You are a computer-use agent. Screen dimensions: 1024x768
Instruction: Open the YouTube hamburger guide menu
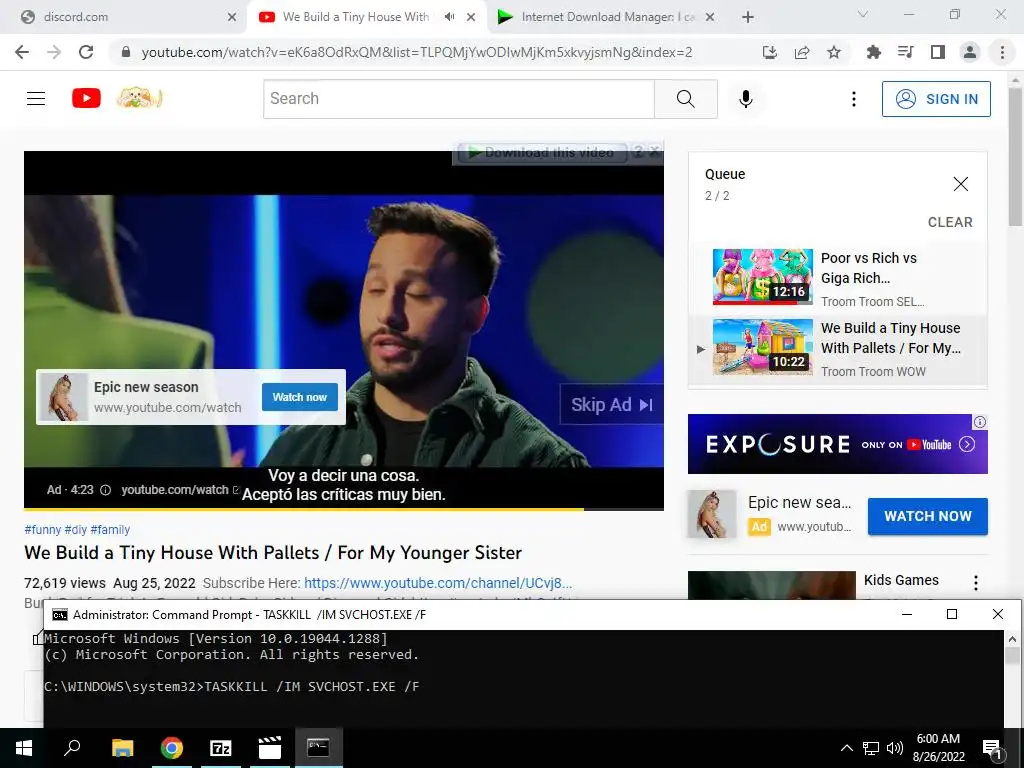click(36, 99)
